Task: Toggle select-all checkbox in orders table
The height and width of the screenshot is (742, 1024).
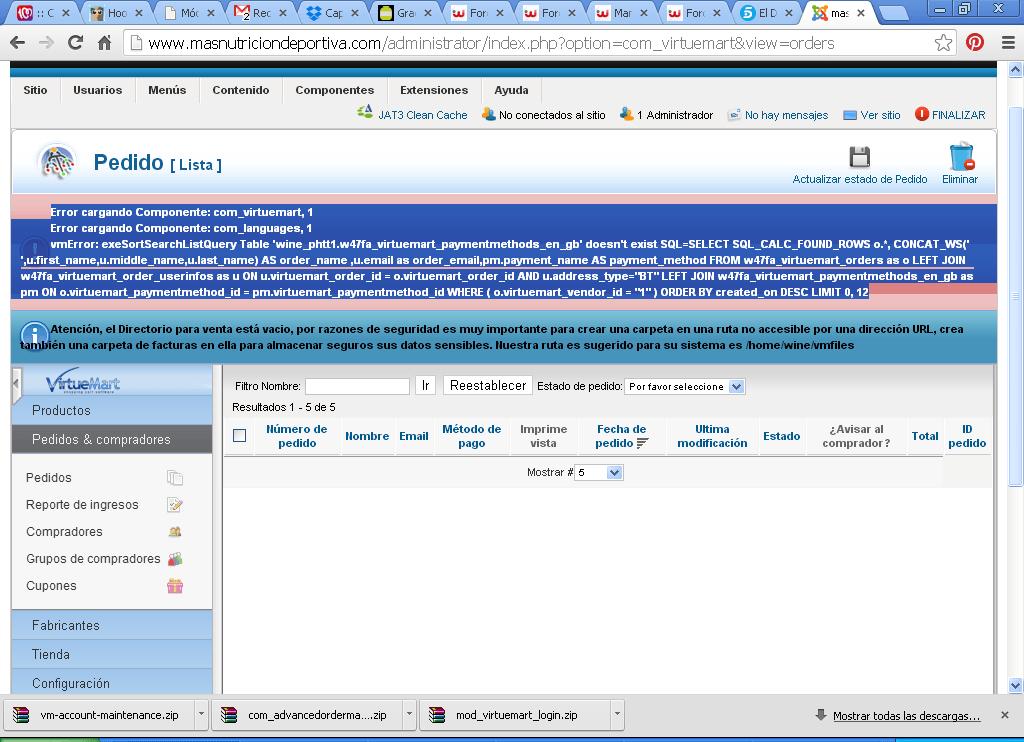Action: (240, 436)
